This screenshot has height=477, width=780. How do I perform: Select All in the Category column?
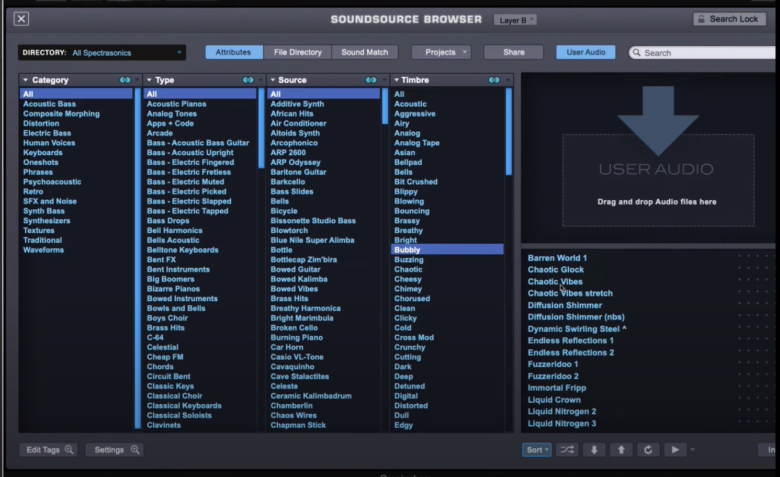pos(76,94)
